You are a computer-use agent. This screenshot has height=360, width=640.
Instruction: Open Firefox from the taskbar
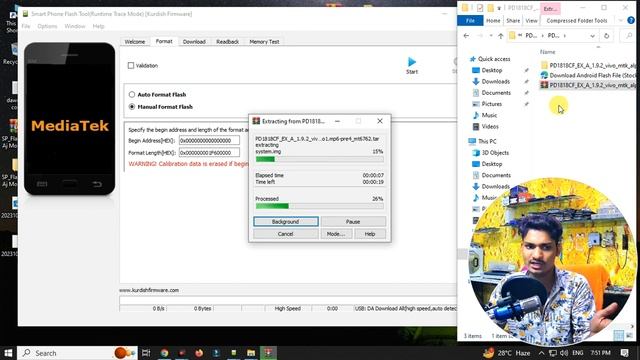199,353
